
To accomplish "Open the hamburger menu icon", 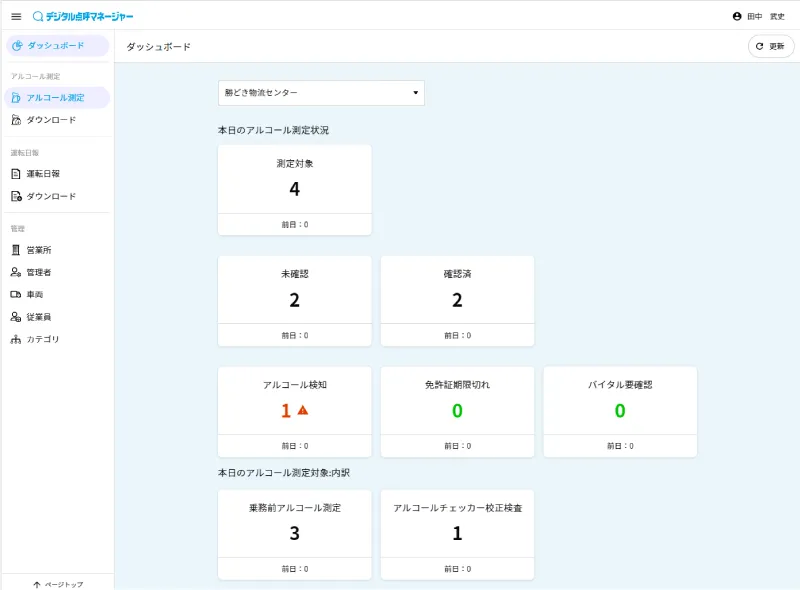I will pyautogui.click(x=16, y=16).
